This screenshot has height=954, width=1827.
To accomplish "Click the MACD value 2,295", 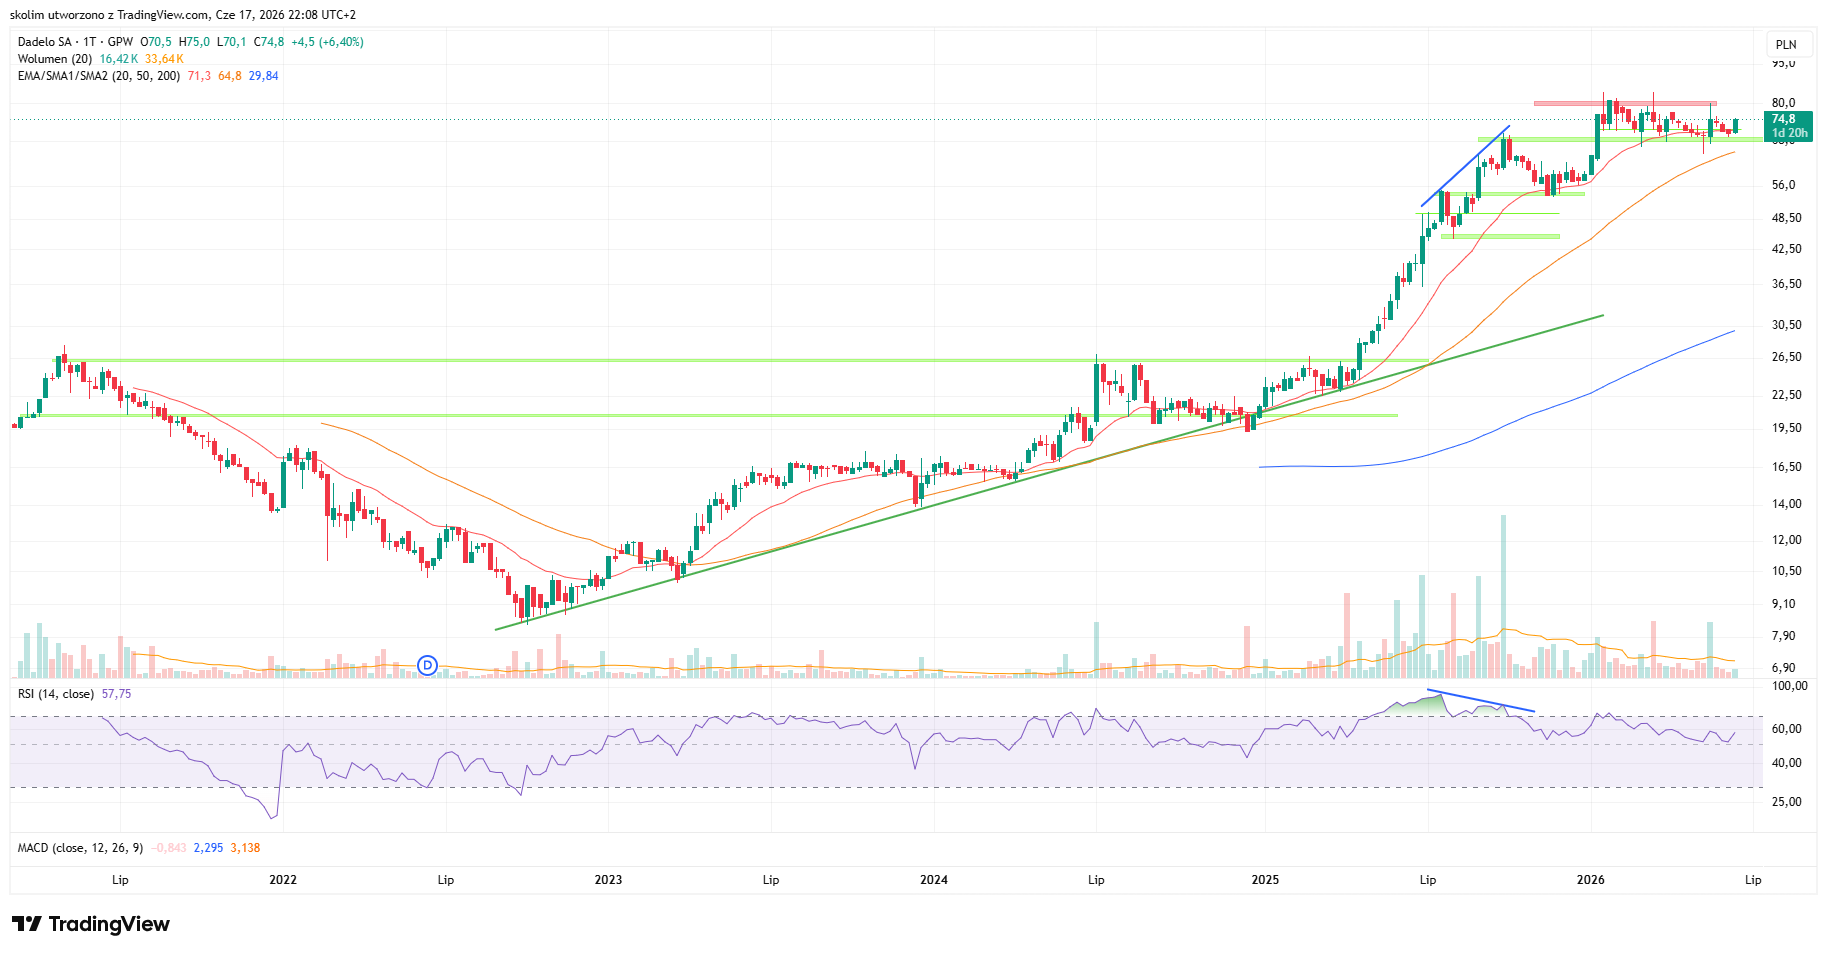I will click(x=208, y=848).
